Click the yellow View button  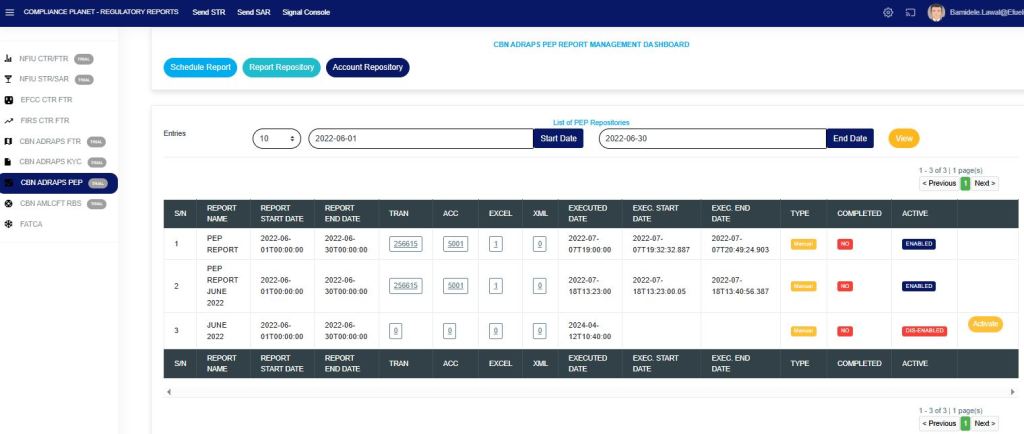(x=903, y=139)
